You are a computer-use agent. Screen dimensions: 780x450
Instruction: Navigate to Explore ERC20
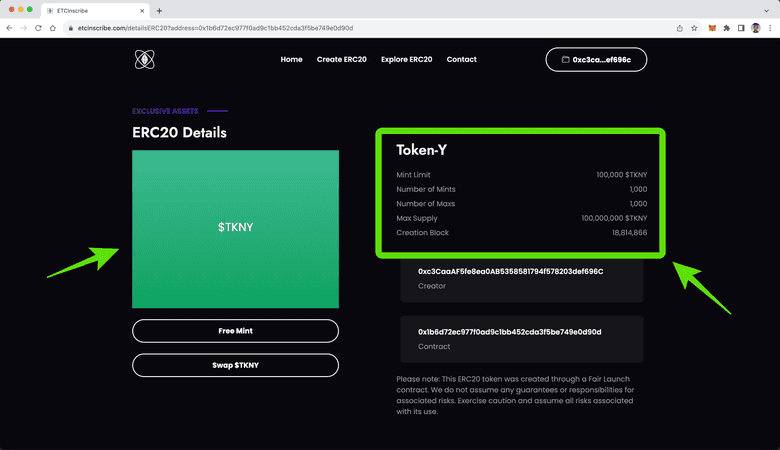click(407, 60)
